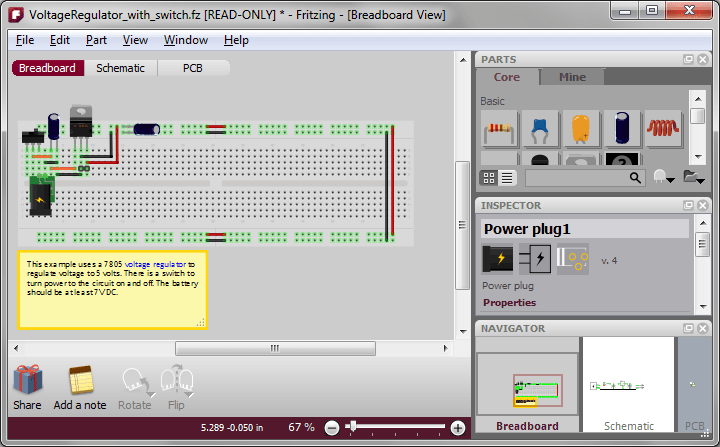
Task: Click the Flip tool icon
Action: [x=177, y=381]
